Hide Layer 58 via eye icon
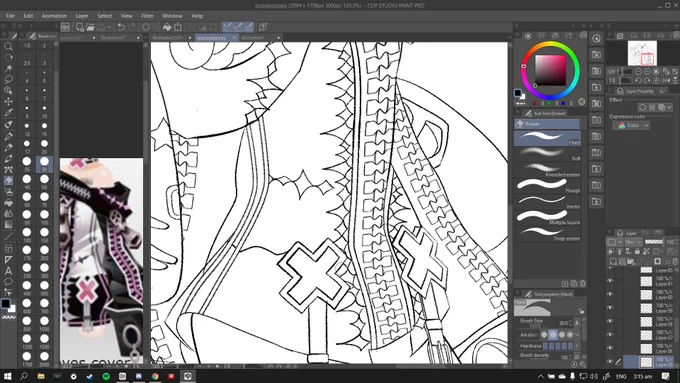This screenshot has height=383, width=680. click(x=610, y=321)
